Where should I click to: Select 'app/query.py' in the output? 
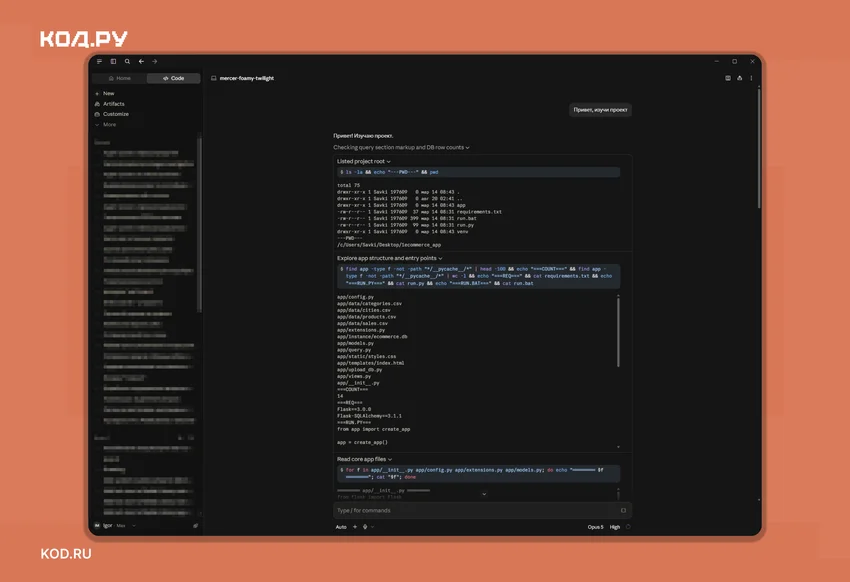(x=354, y=350)
